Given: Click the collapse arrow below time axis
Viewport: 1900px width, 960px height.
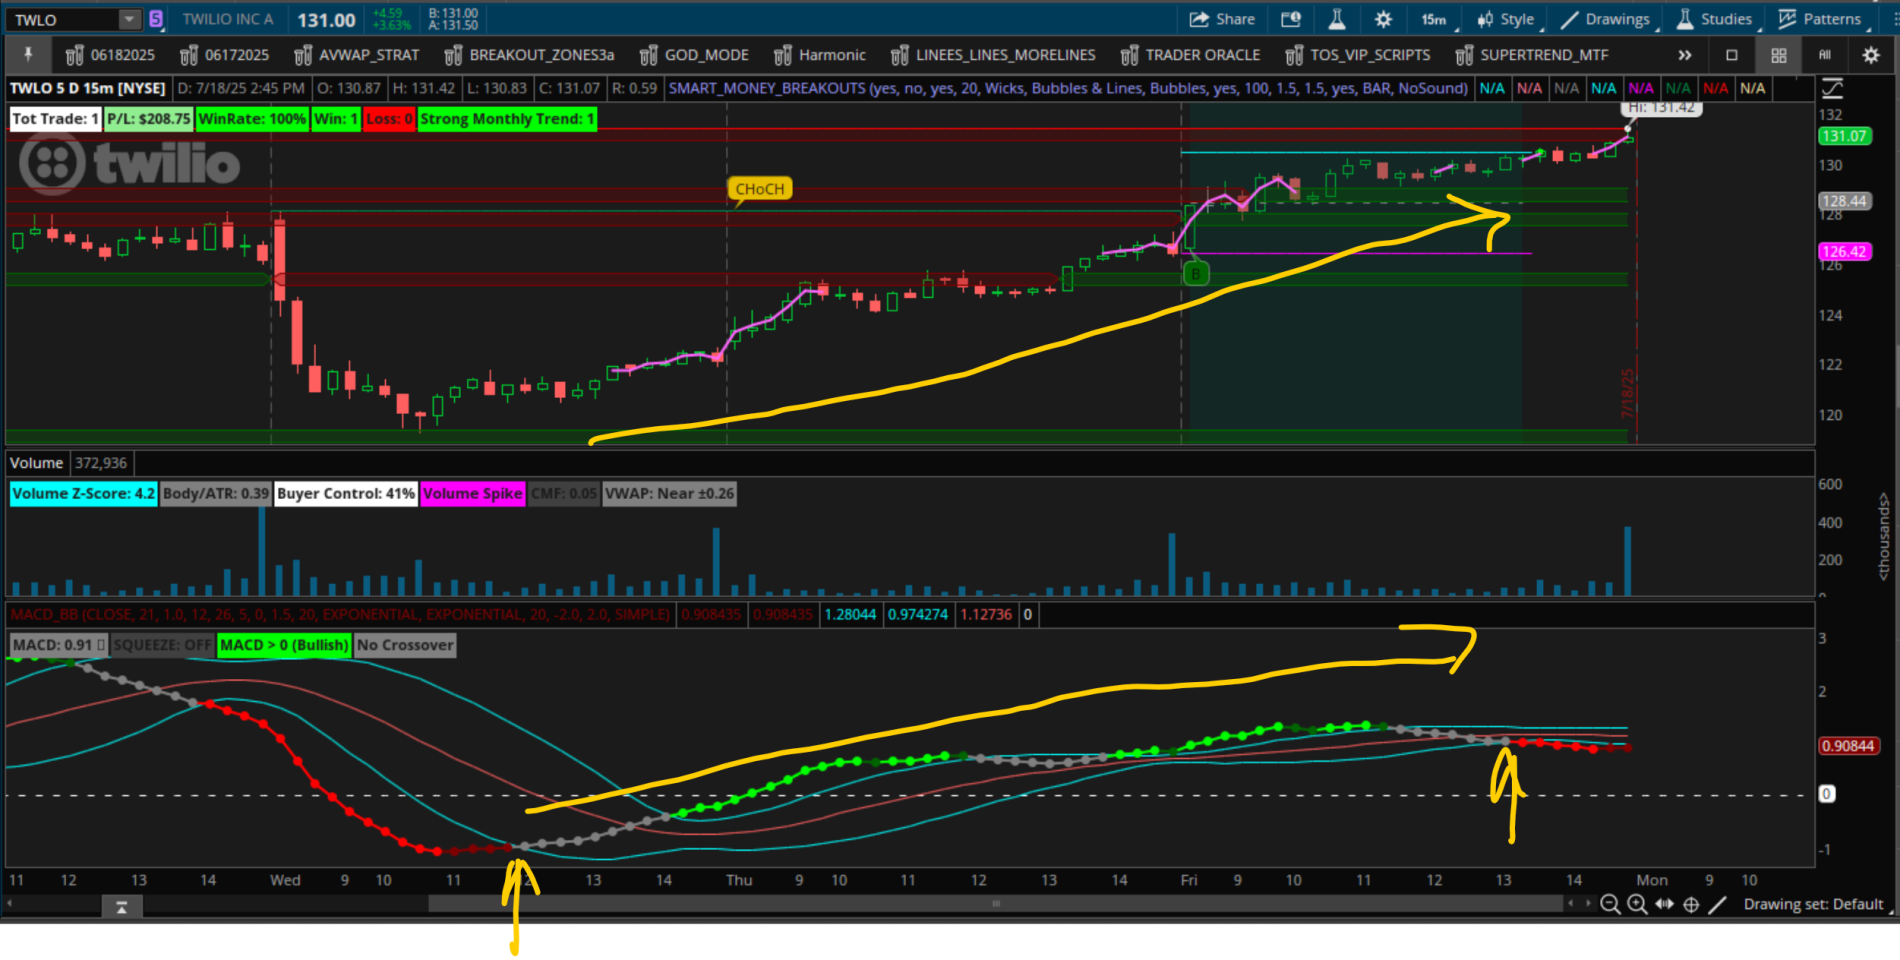Looking at the screenshot, I should pyautogui.click(x=121, y=907).
